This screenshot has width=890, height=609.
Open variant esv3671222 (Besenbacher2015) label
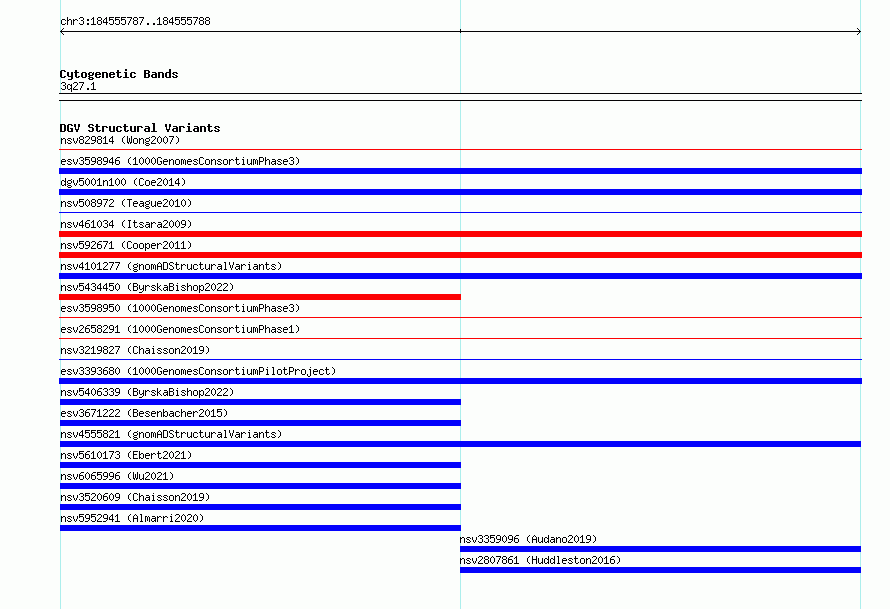(x=144, y=413)
